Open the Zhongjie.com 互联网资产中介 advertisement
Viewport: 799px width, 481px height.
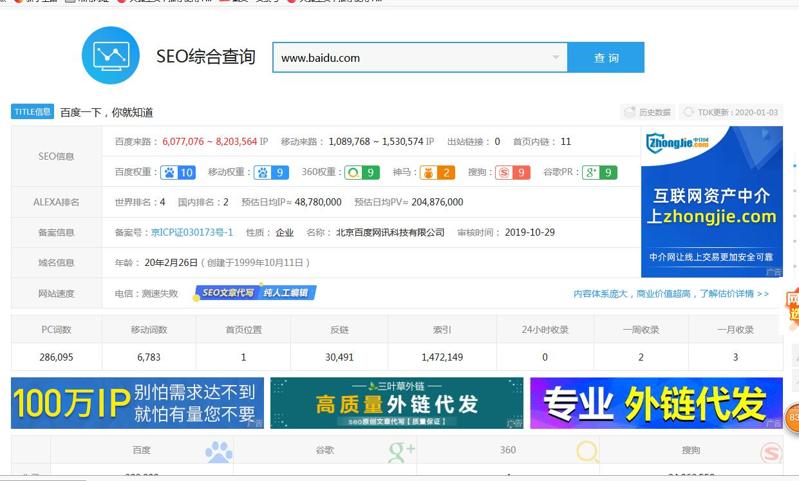pos(711,202)
